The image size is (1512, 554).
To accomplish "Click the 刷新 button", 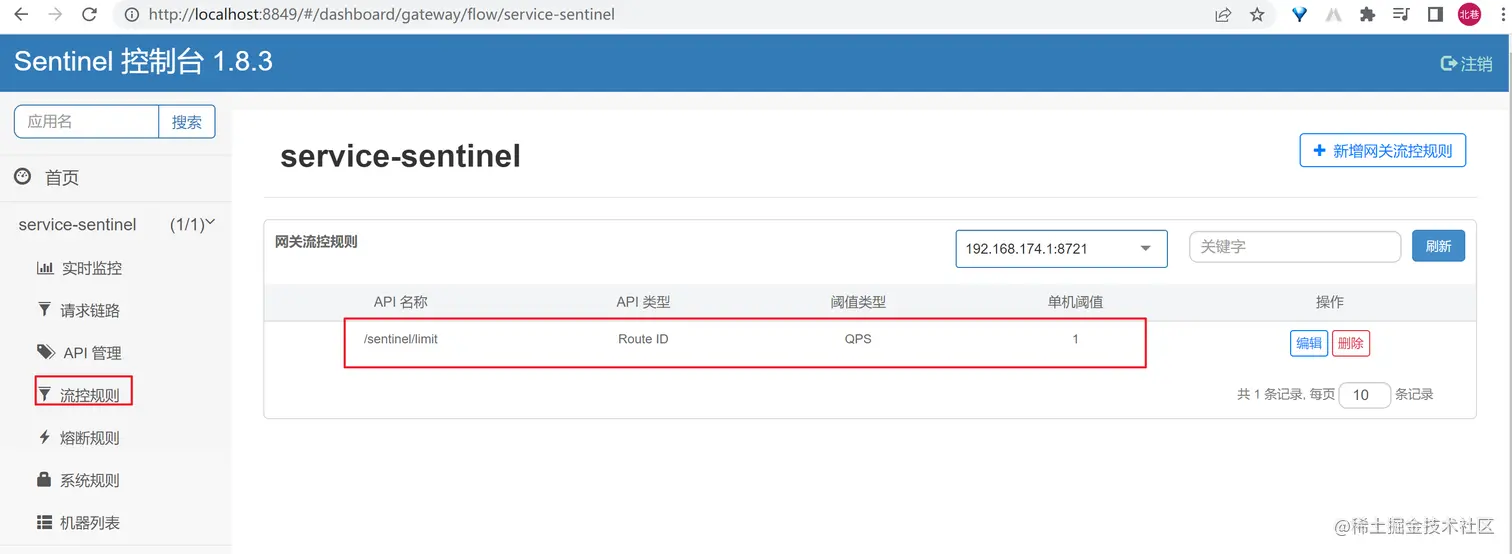I will coord(1438,246).
